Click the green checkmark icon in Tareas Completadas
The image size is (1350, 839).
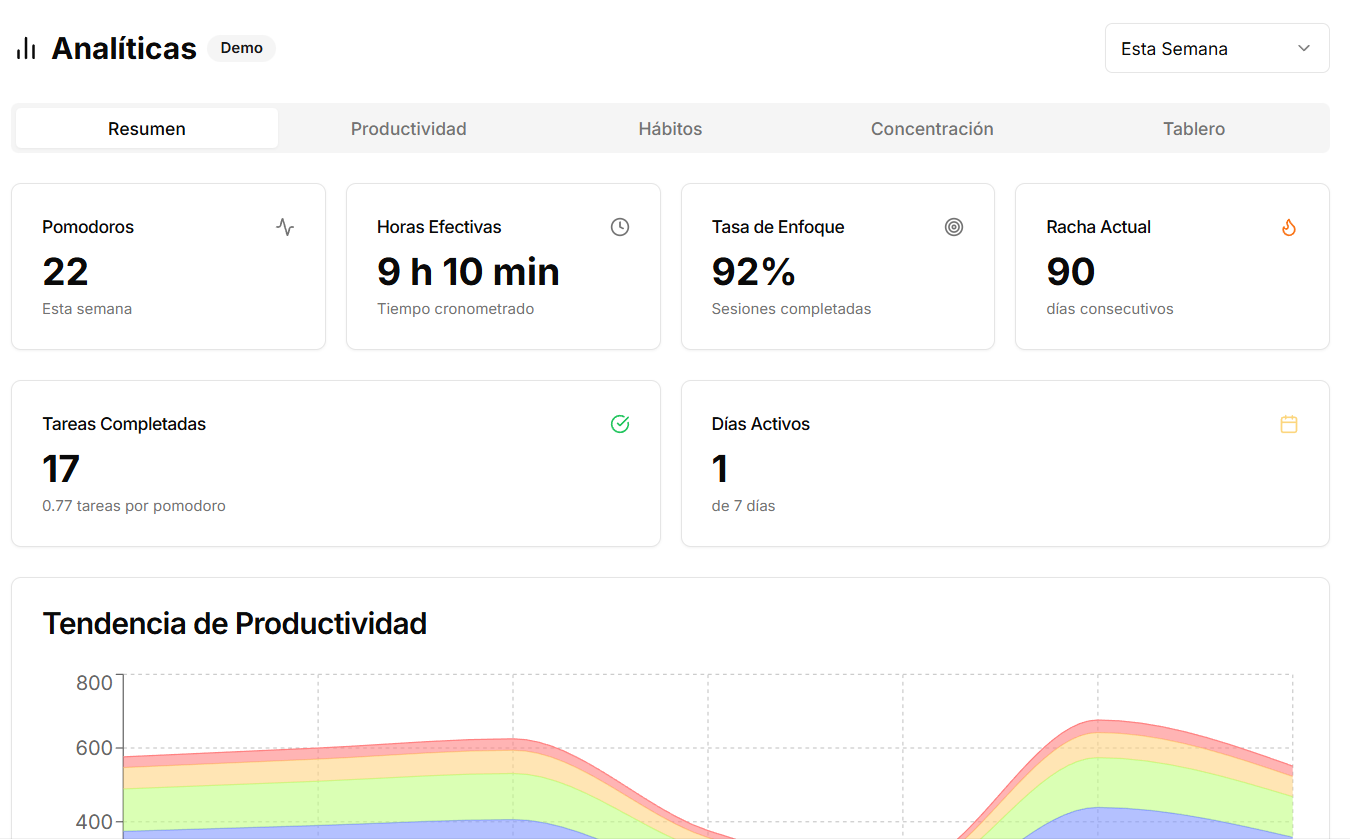click(620, 424)
